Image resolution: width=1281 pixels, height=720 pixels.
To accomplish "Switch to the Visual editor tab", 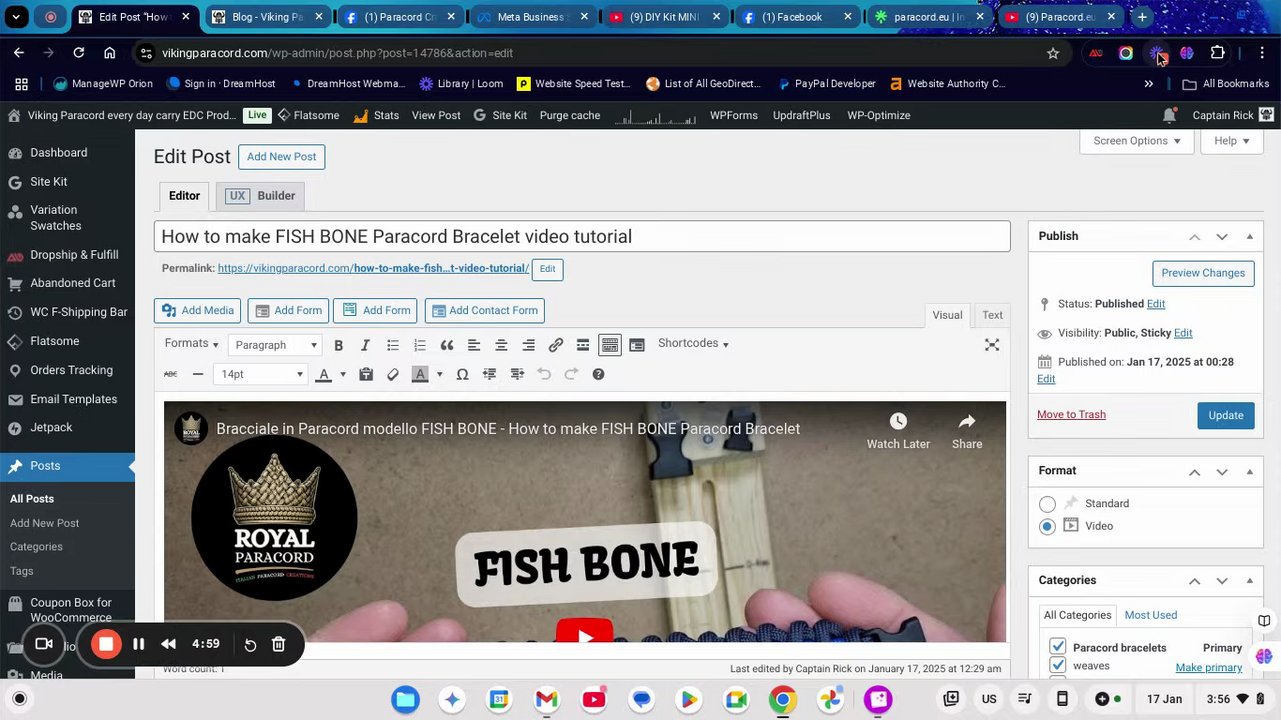I will (947, 315).
